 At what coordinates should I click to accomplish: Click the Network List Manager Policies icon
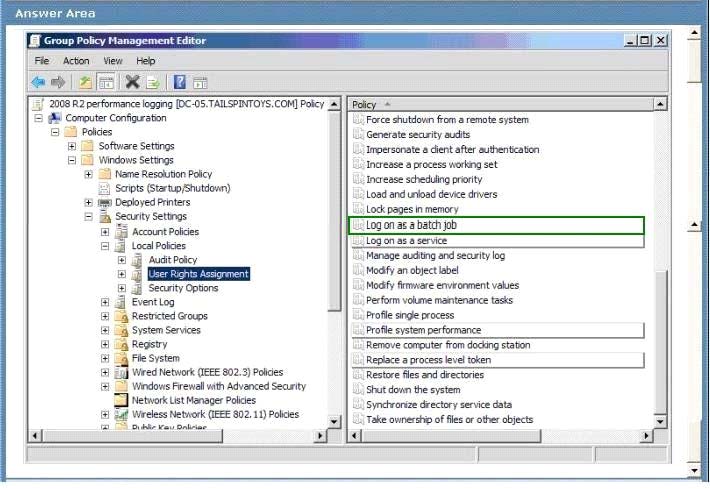121,400
